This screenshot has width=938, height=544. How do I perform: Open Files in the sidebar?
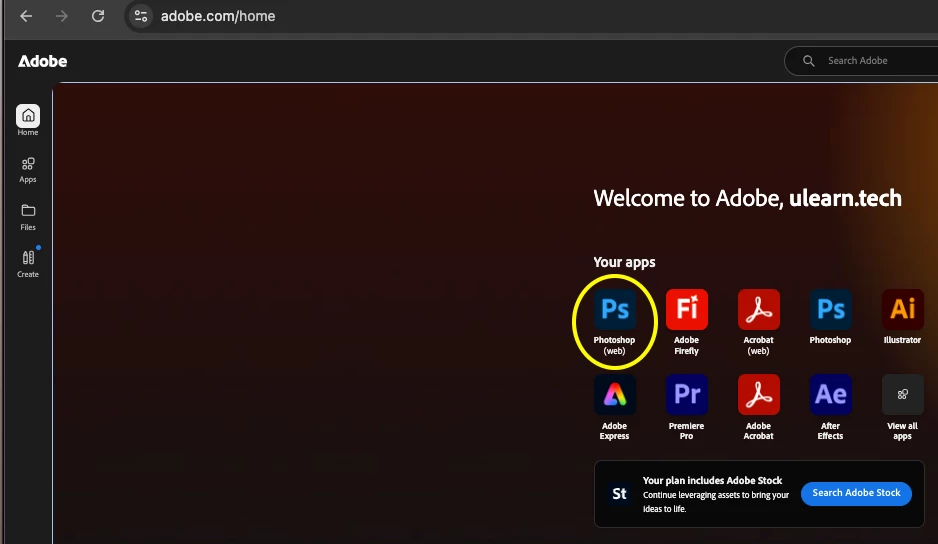click(28, 217)
